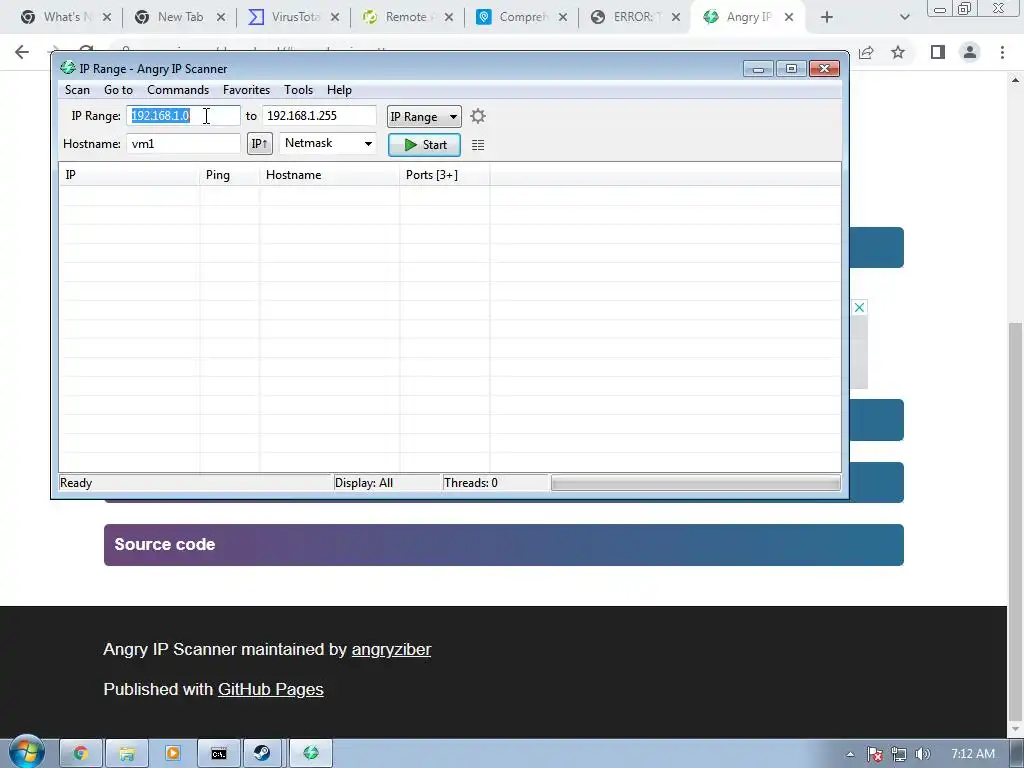Open the media player taskbar icon
Viewport: 1024px width, 768px height.
[172, 754]
